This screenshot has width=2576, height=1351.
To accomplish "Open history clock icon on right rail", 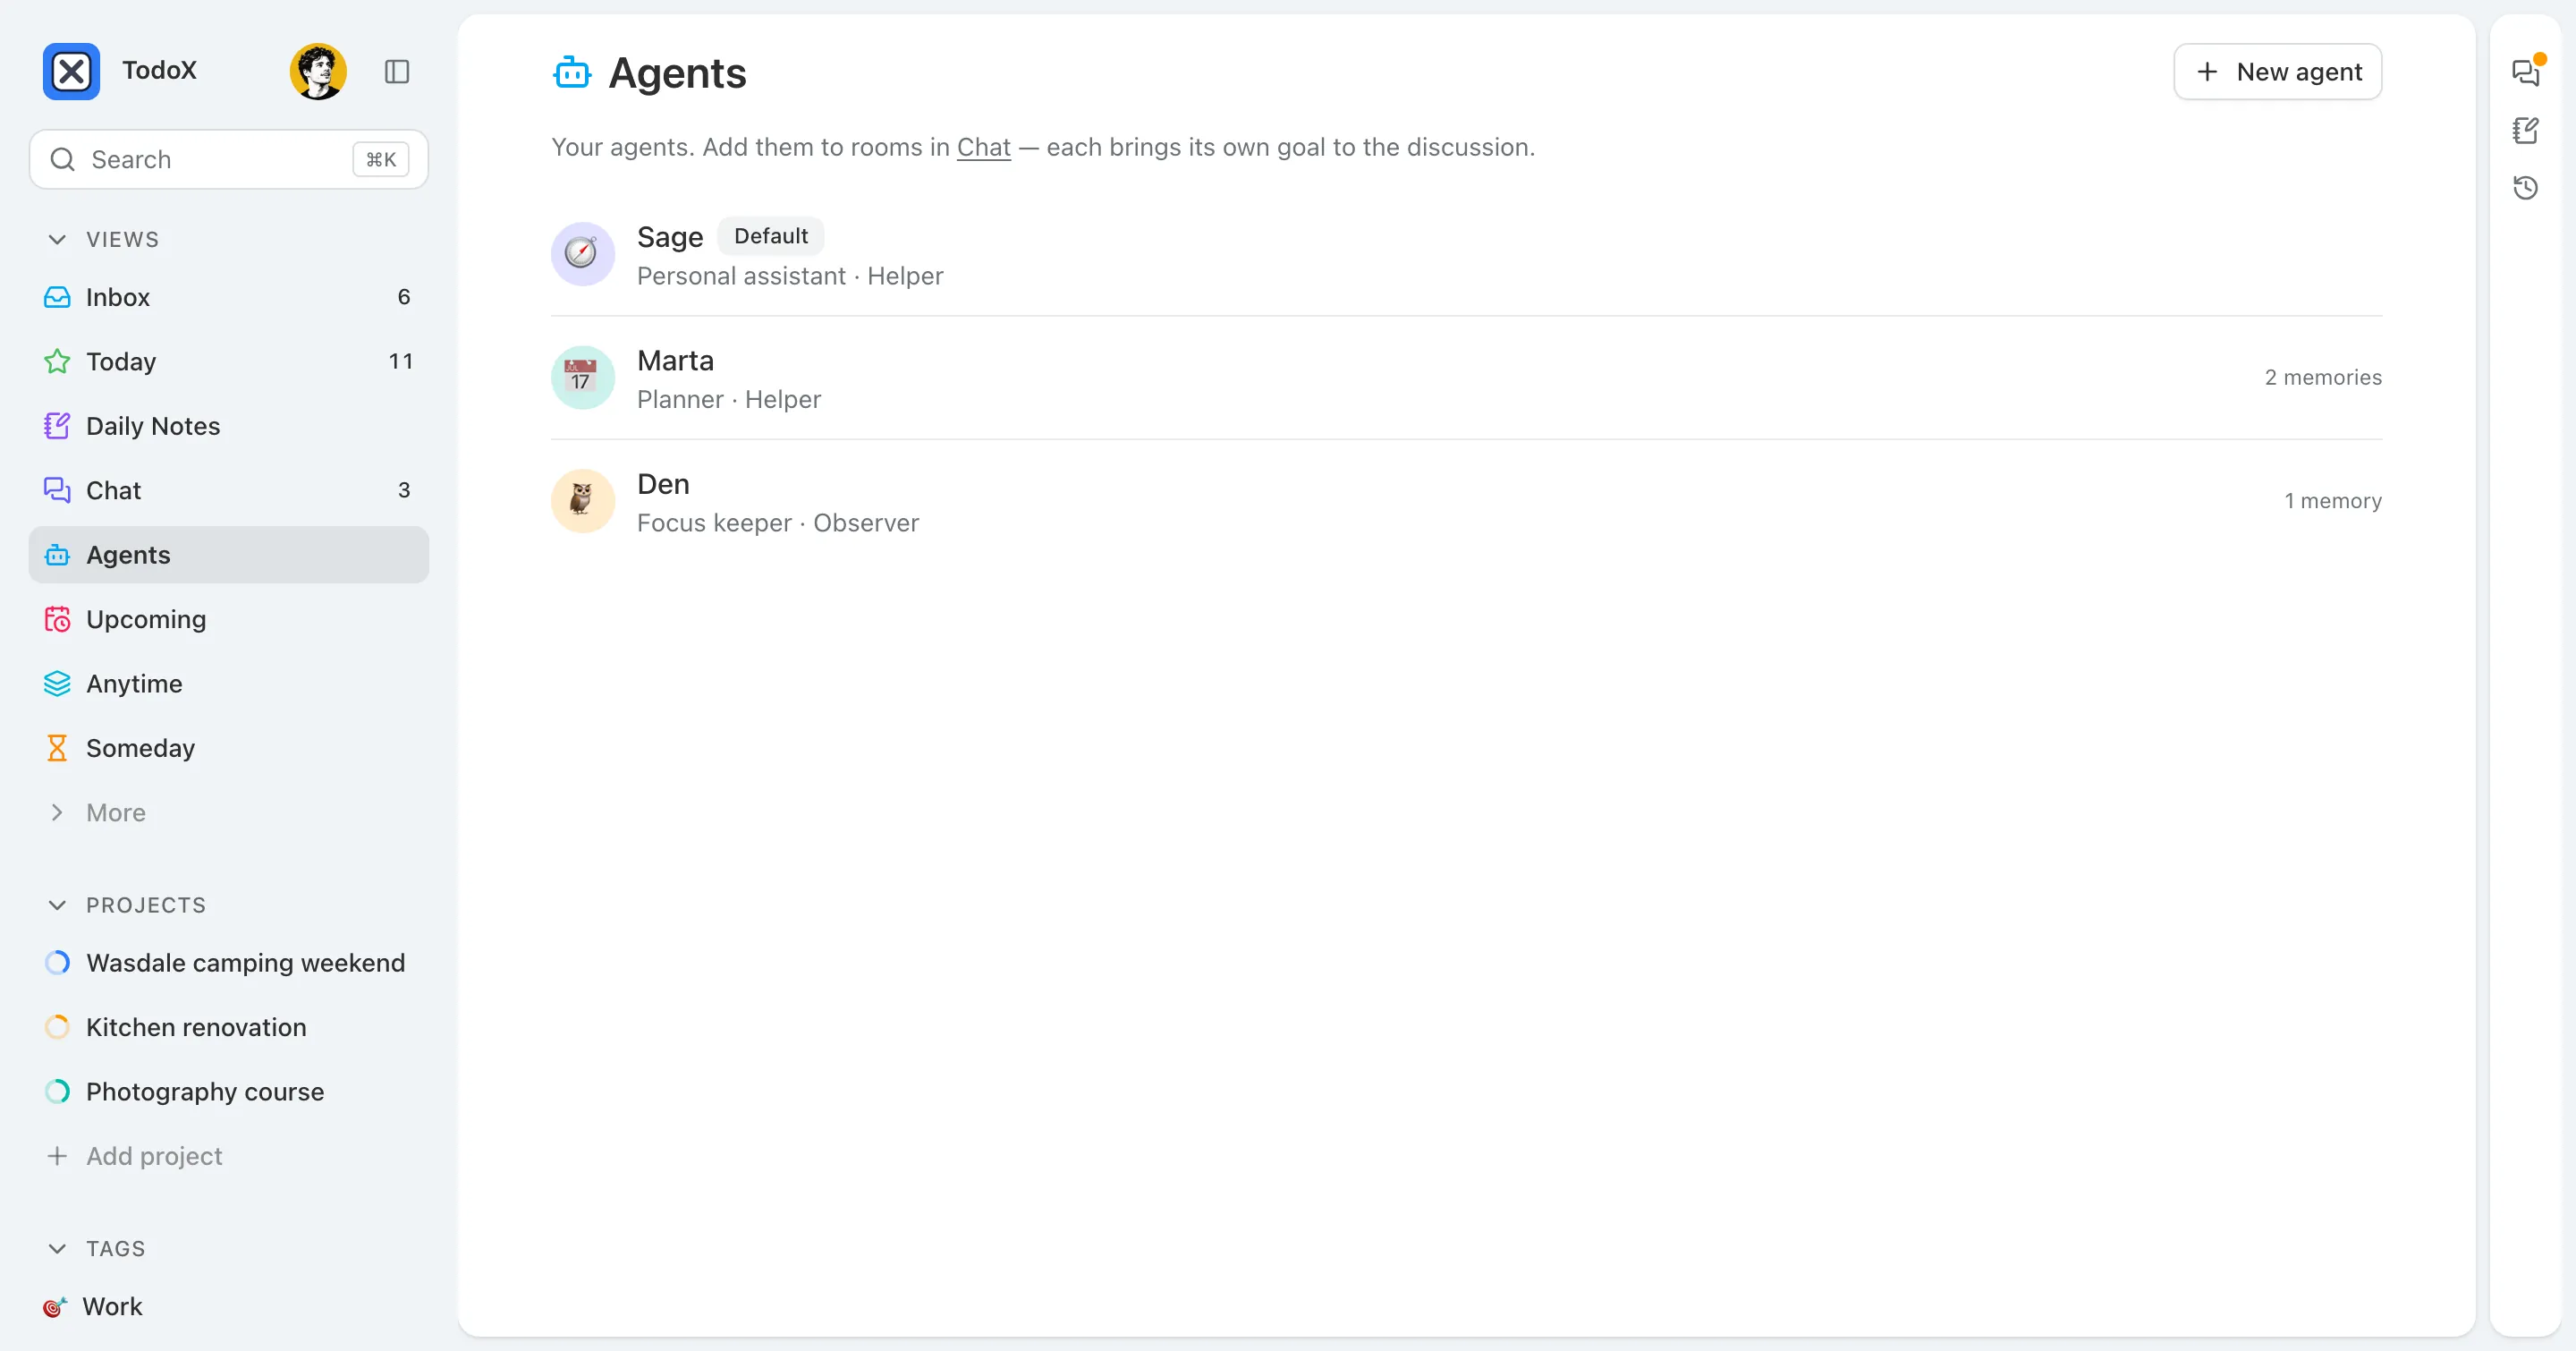I will pyautogui.click(x=2526, y=188).
